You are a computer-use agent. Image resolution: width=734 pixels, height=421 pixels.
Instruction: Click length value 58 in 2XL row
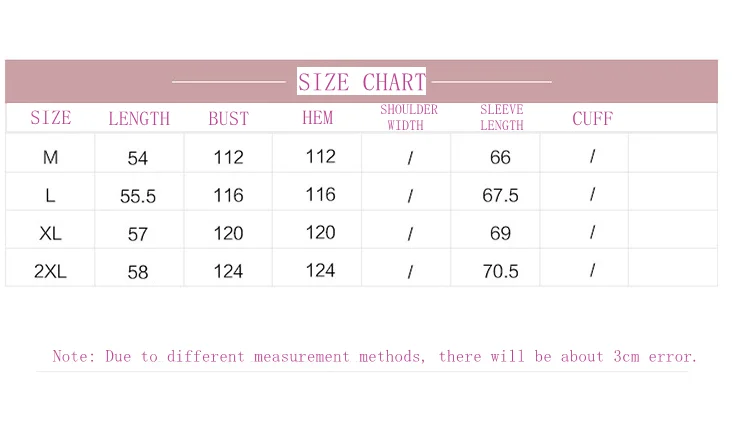(138, 272)
